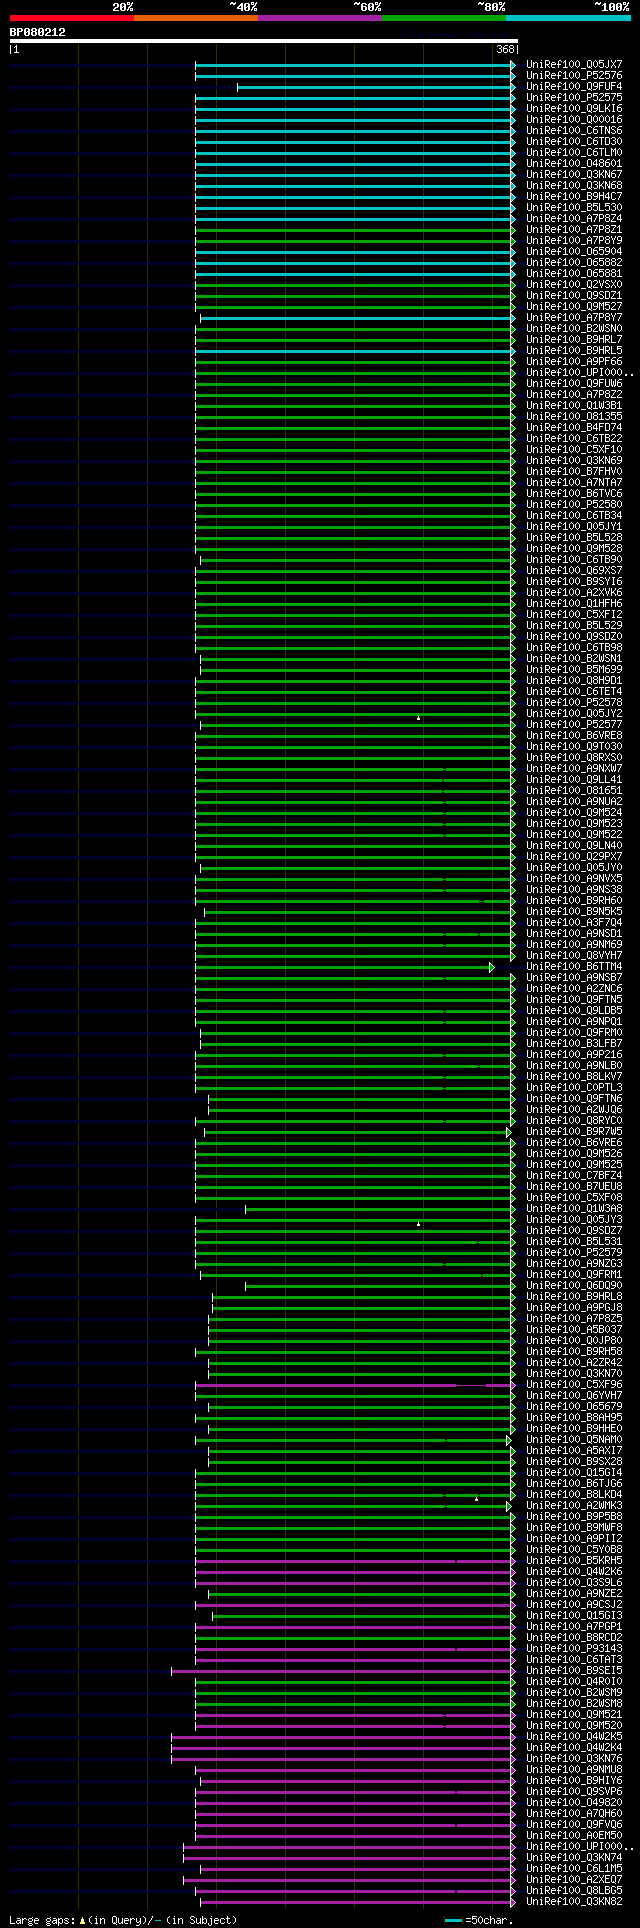Click the cyan ~100% identity legend segment
Screen dimensions: 640x1928
(x=568, y=18)
